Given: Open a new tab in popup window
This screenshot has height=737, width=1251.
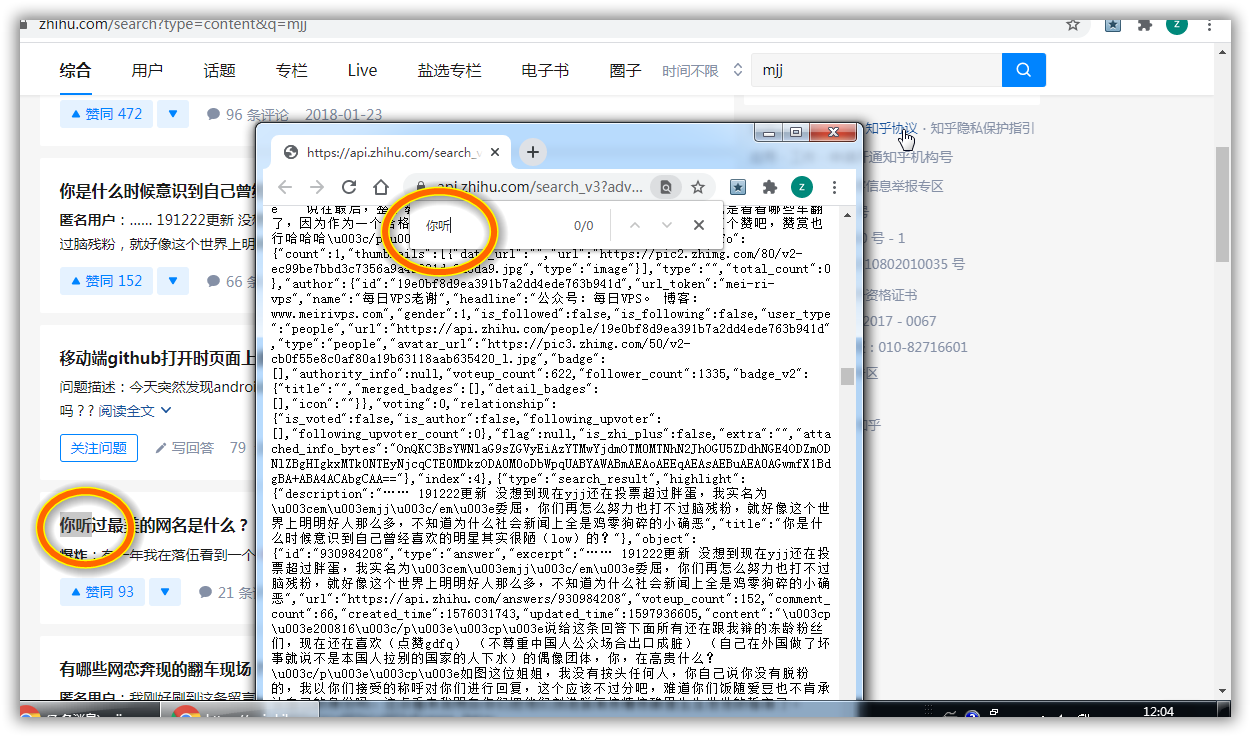Looking at the screenshot, I should tap(533, 152).
